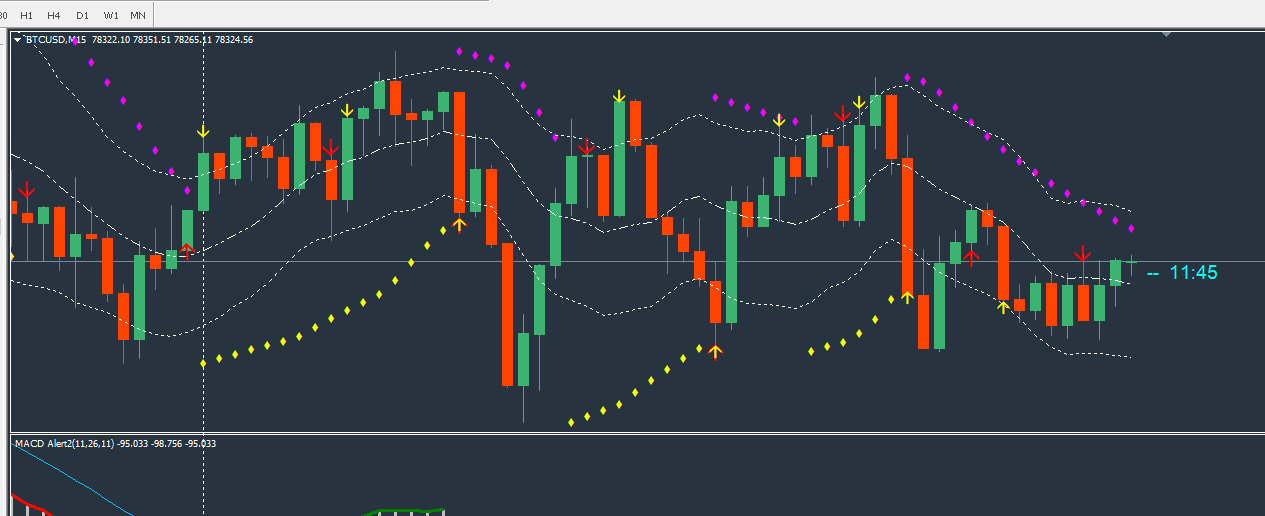Screen dimensions: 1265x516
Task: Click the chart shift triangle marker at top
Action: point(1165,34)
